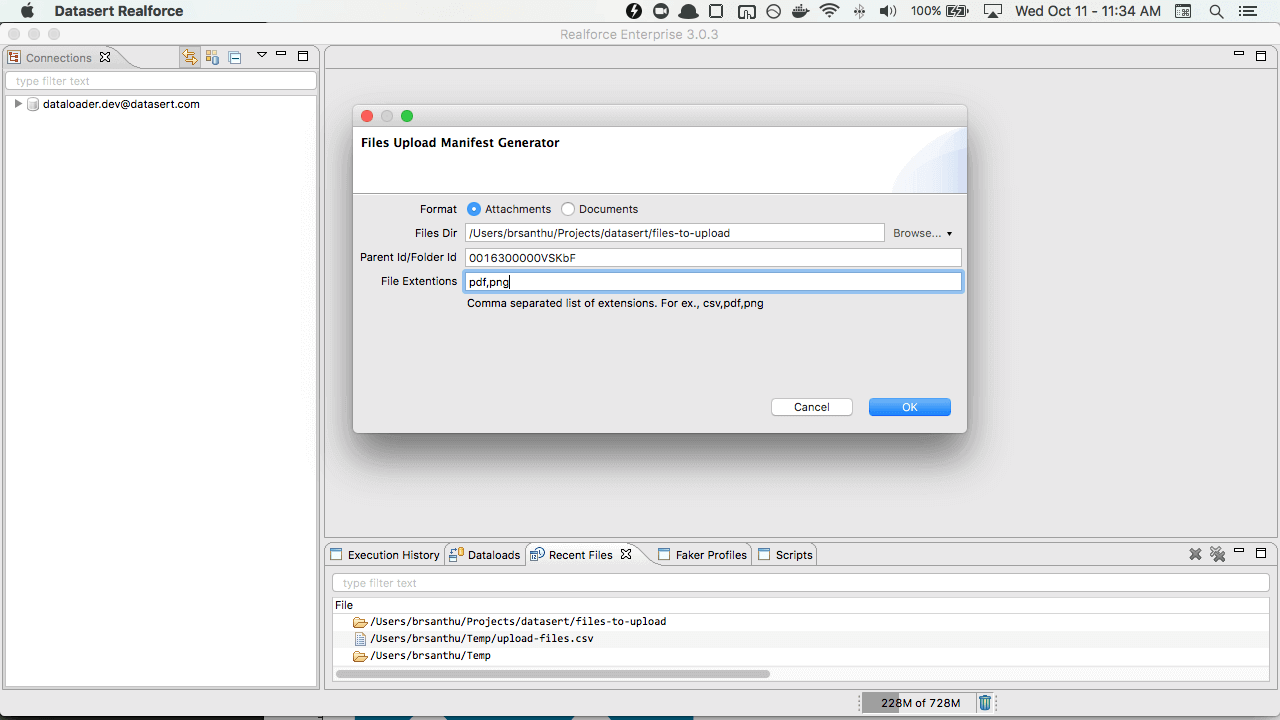Viewport: 1280px width, 720px height.
Task: Click the battery 100% indicator
Action: (x=939, y=11)
